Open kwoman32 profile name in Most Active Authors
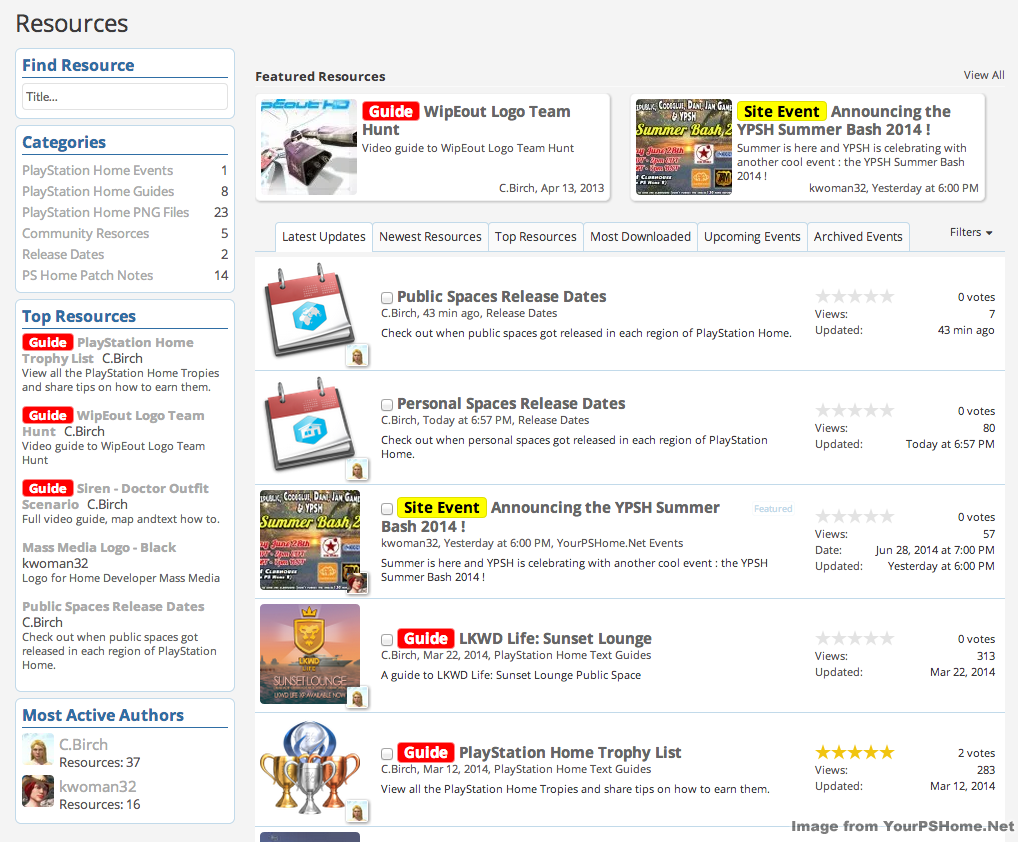 coord(97,787)
